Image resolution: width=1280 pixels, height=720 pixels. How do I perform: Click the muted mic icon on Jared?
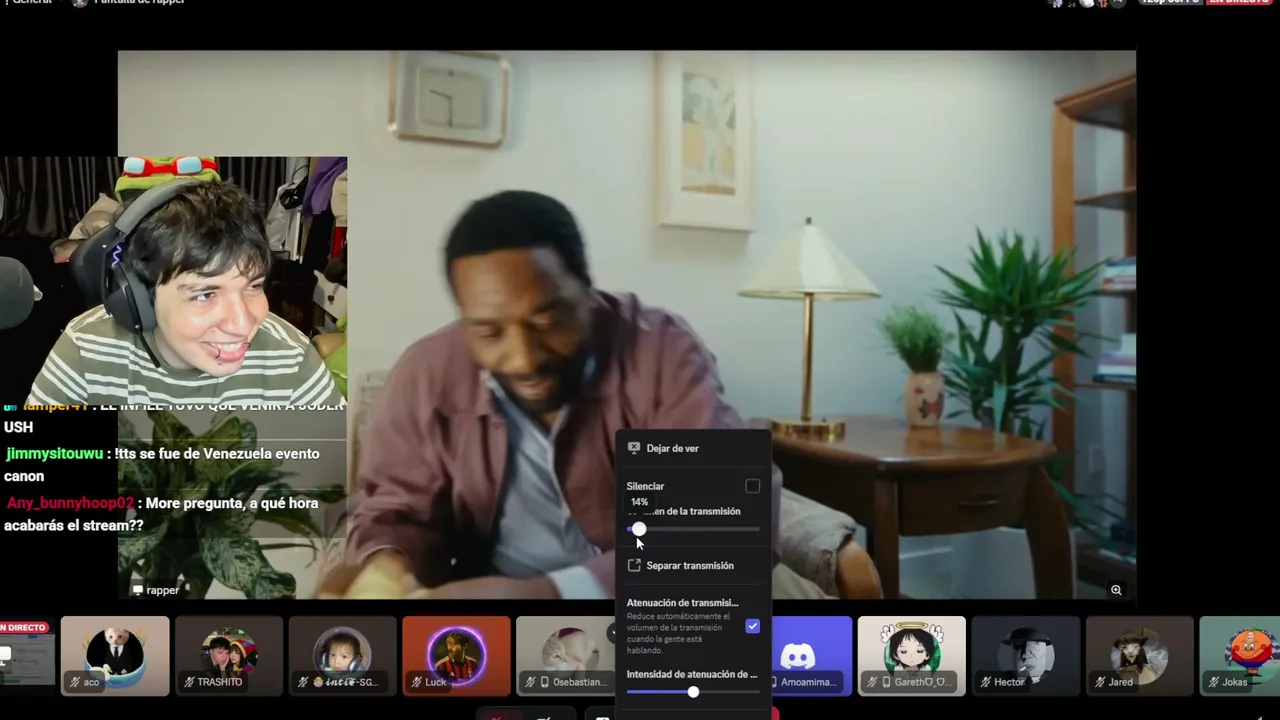(1100, 682)
